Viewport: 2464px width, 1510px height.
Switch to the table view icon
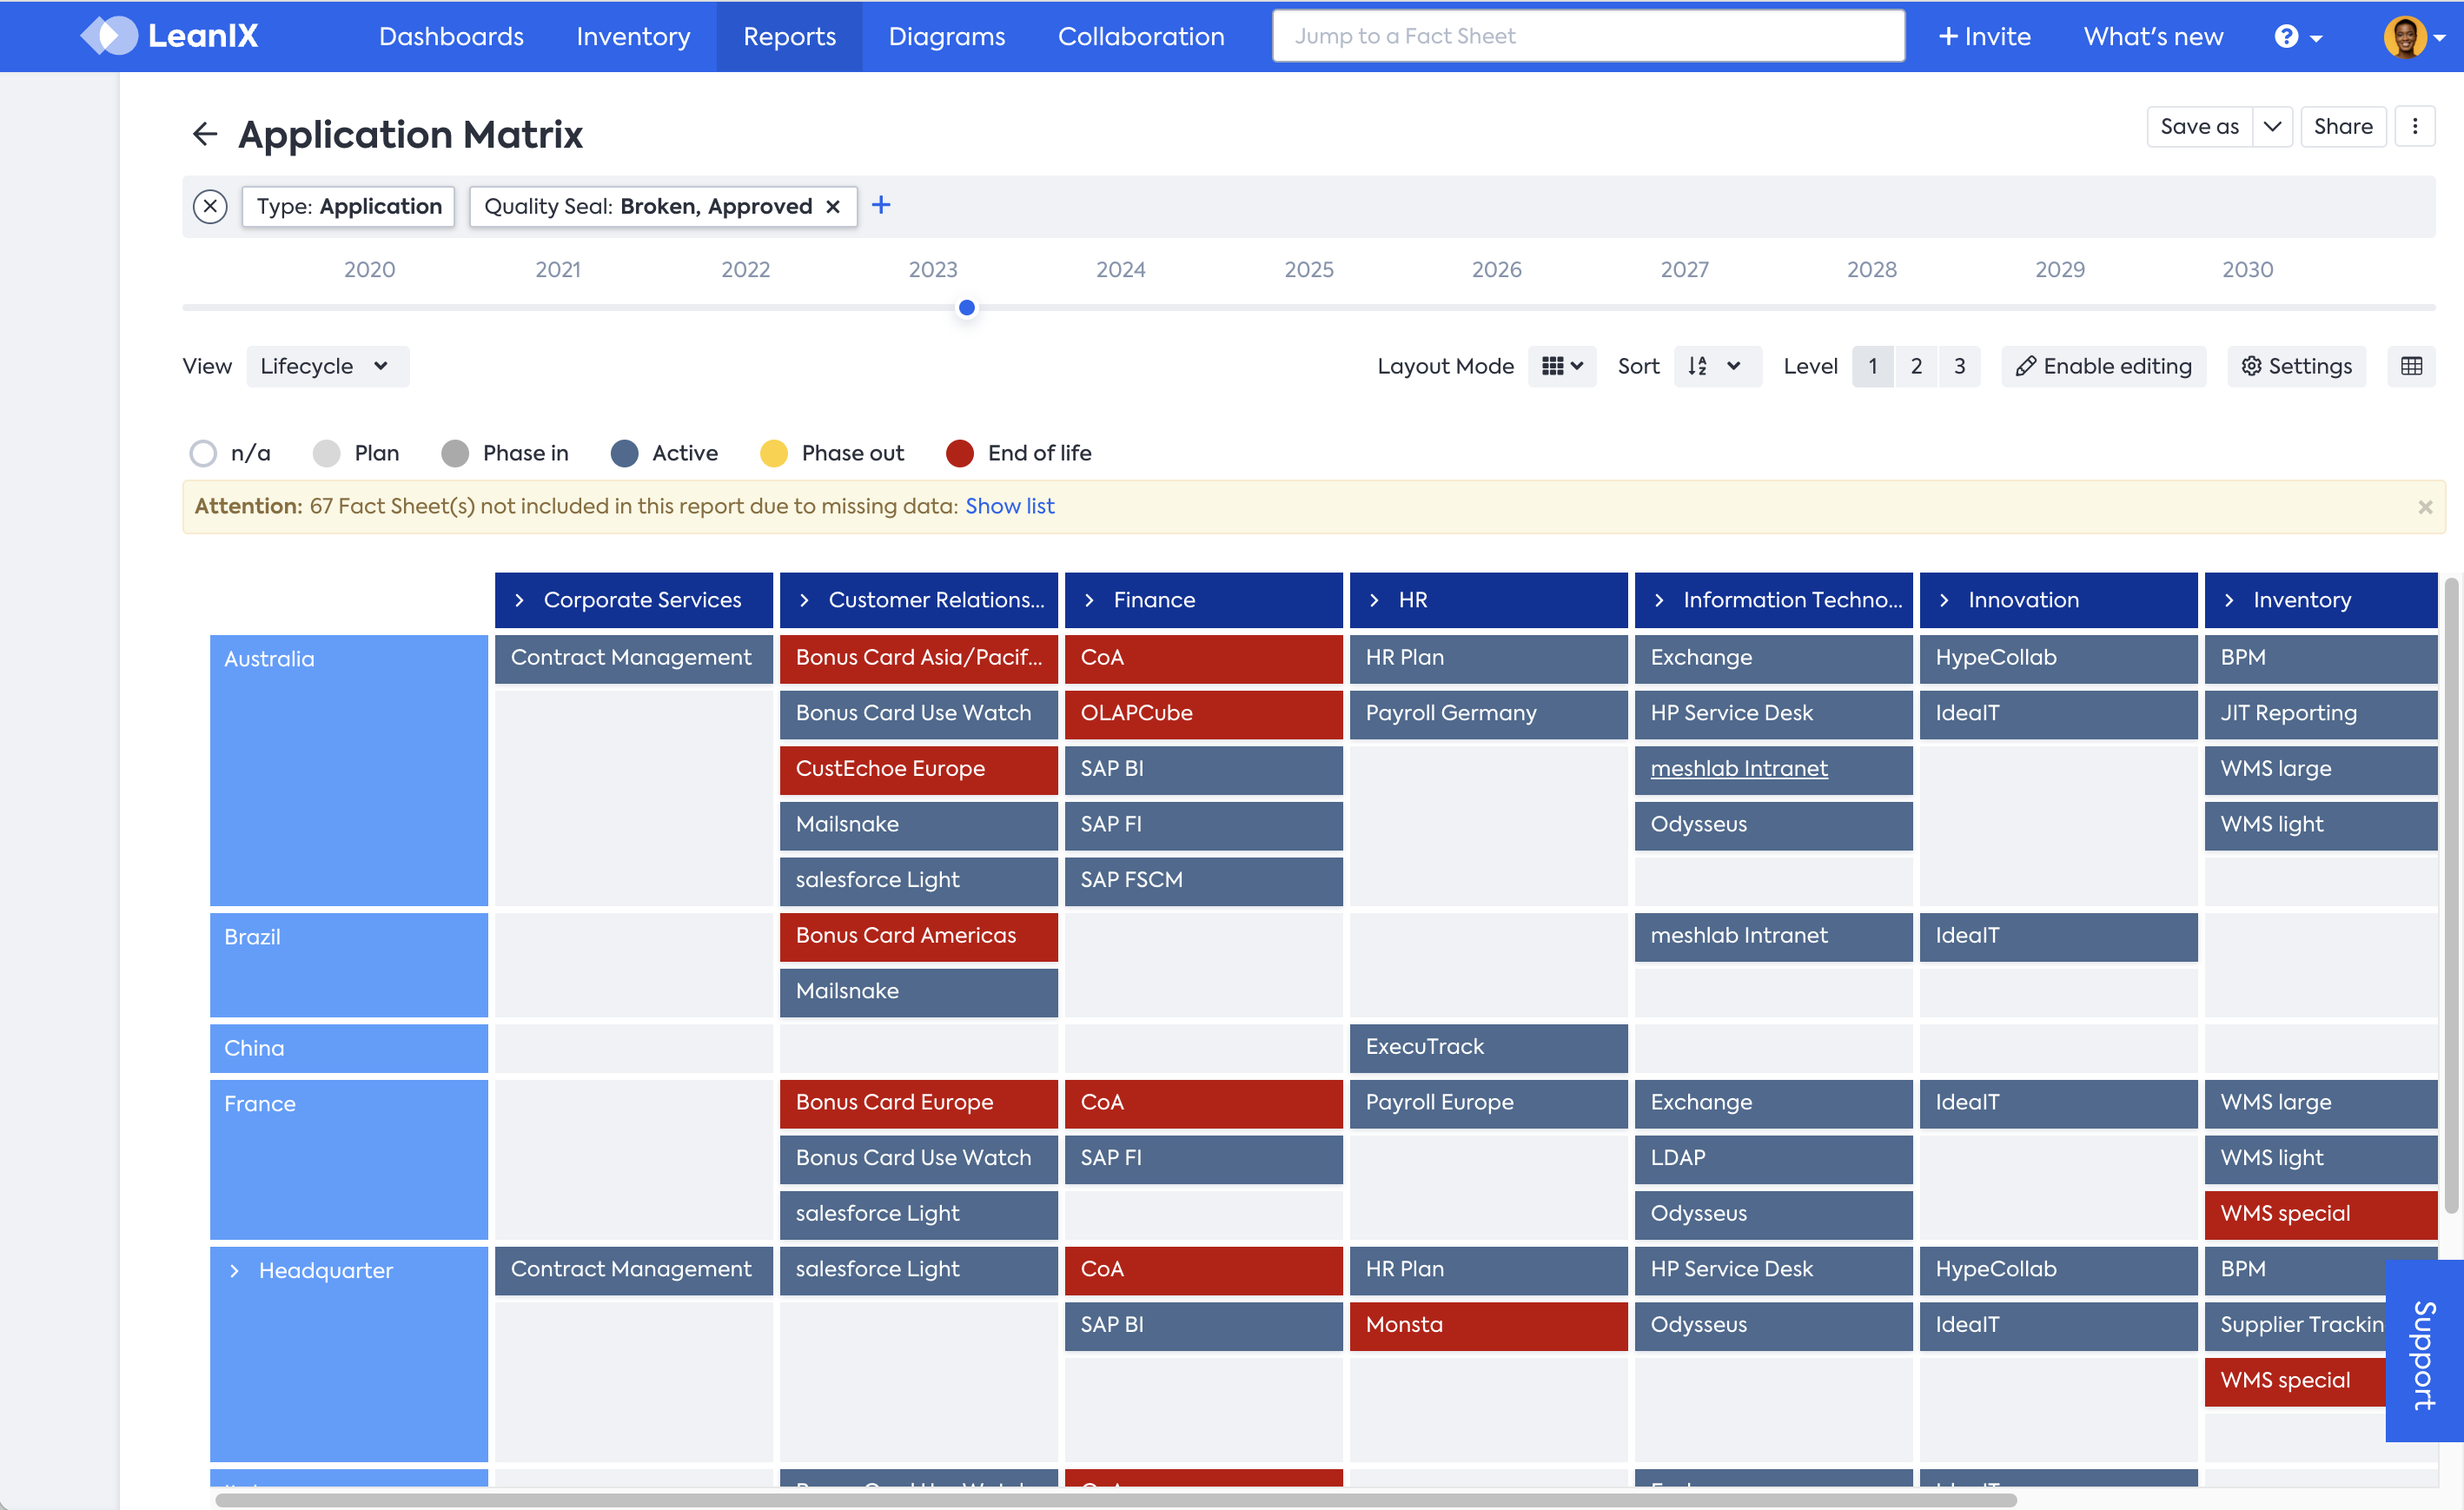(2412, 366)
